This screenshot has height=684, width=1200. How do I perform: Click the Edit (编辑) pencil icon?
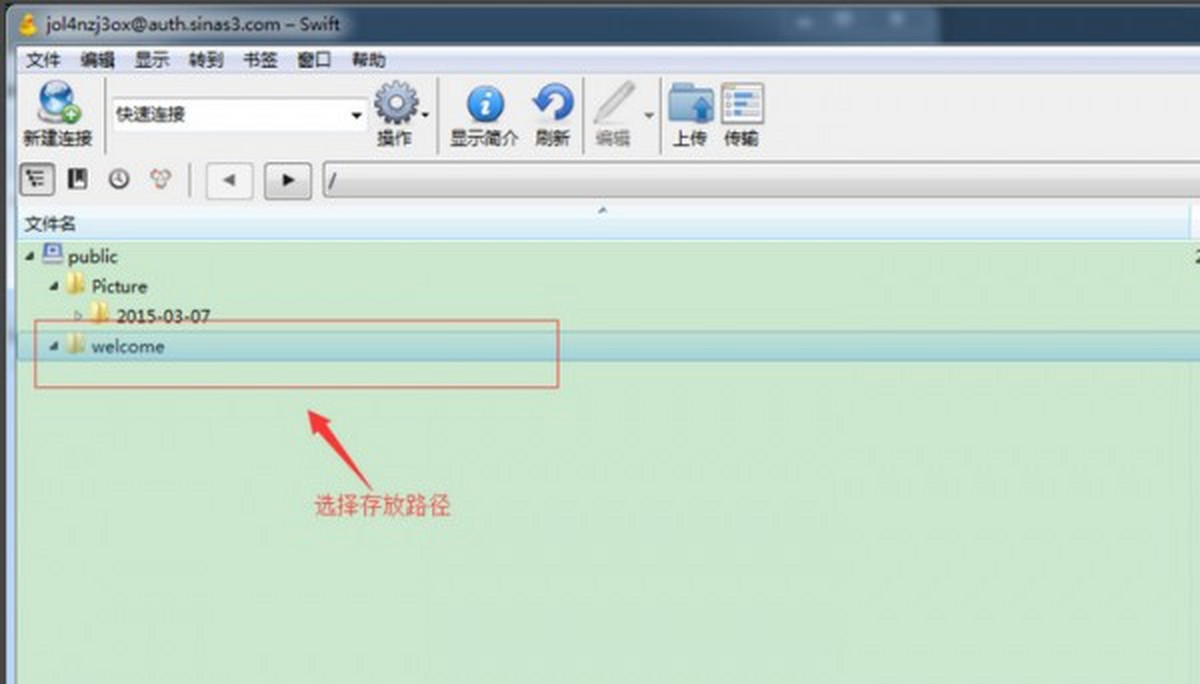pos(614,105)
